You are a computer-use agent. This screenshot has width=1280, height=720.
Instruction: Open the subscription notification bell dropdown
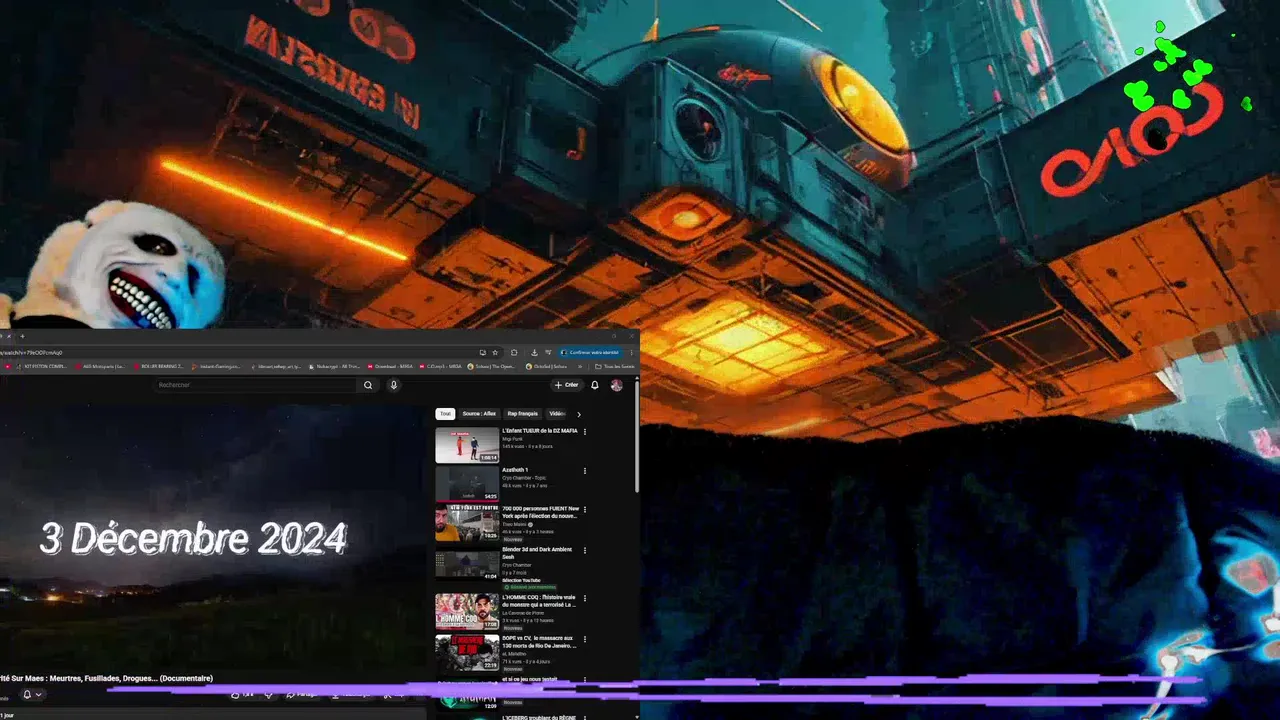[32, 694]
